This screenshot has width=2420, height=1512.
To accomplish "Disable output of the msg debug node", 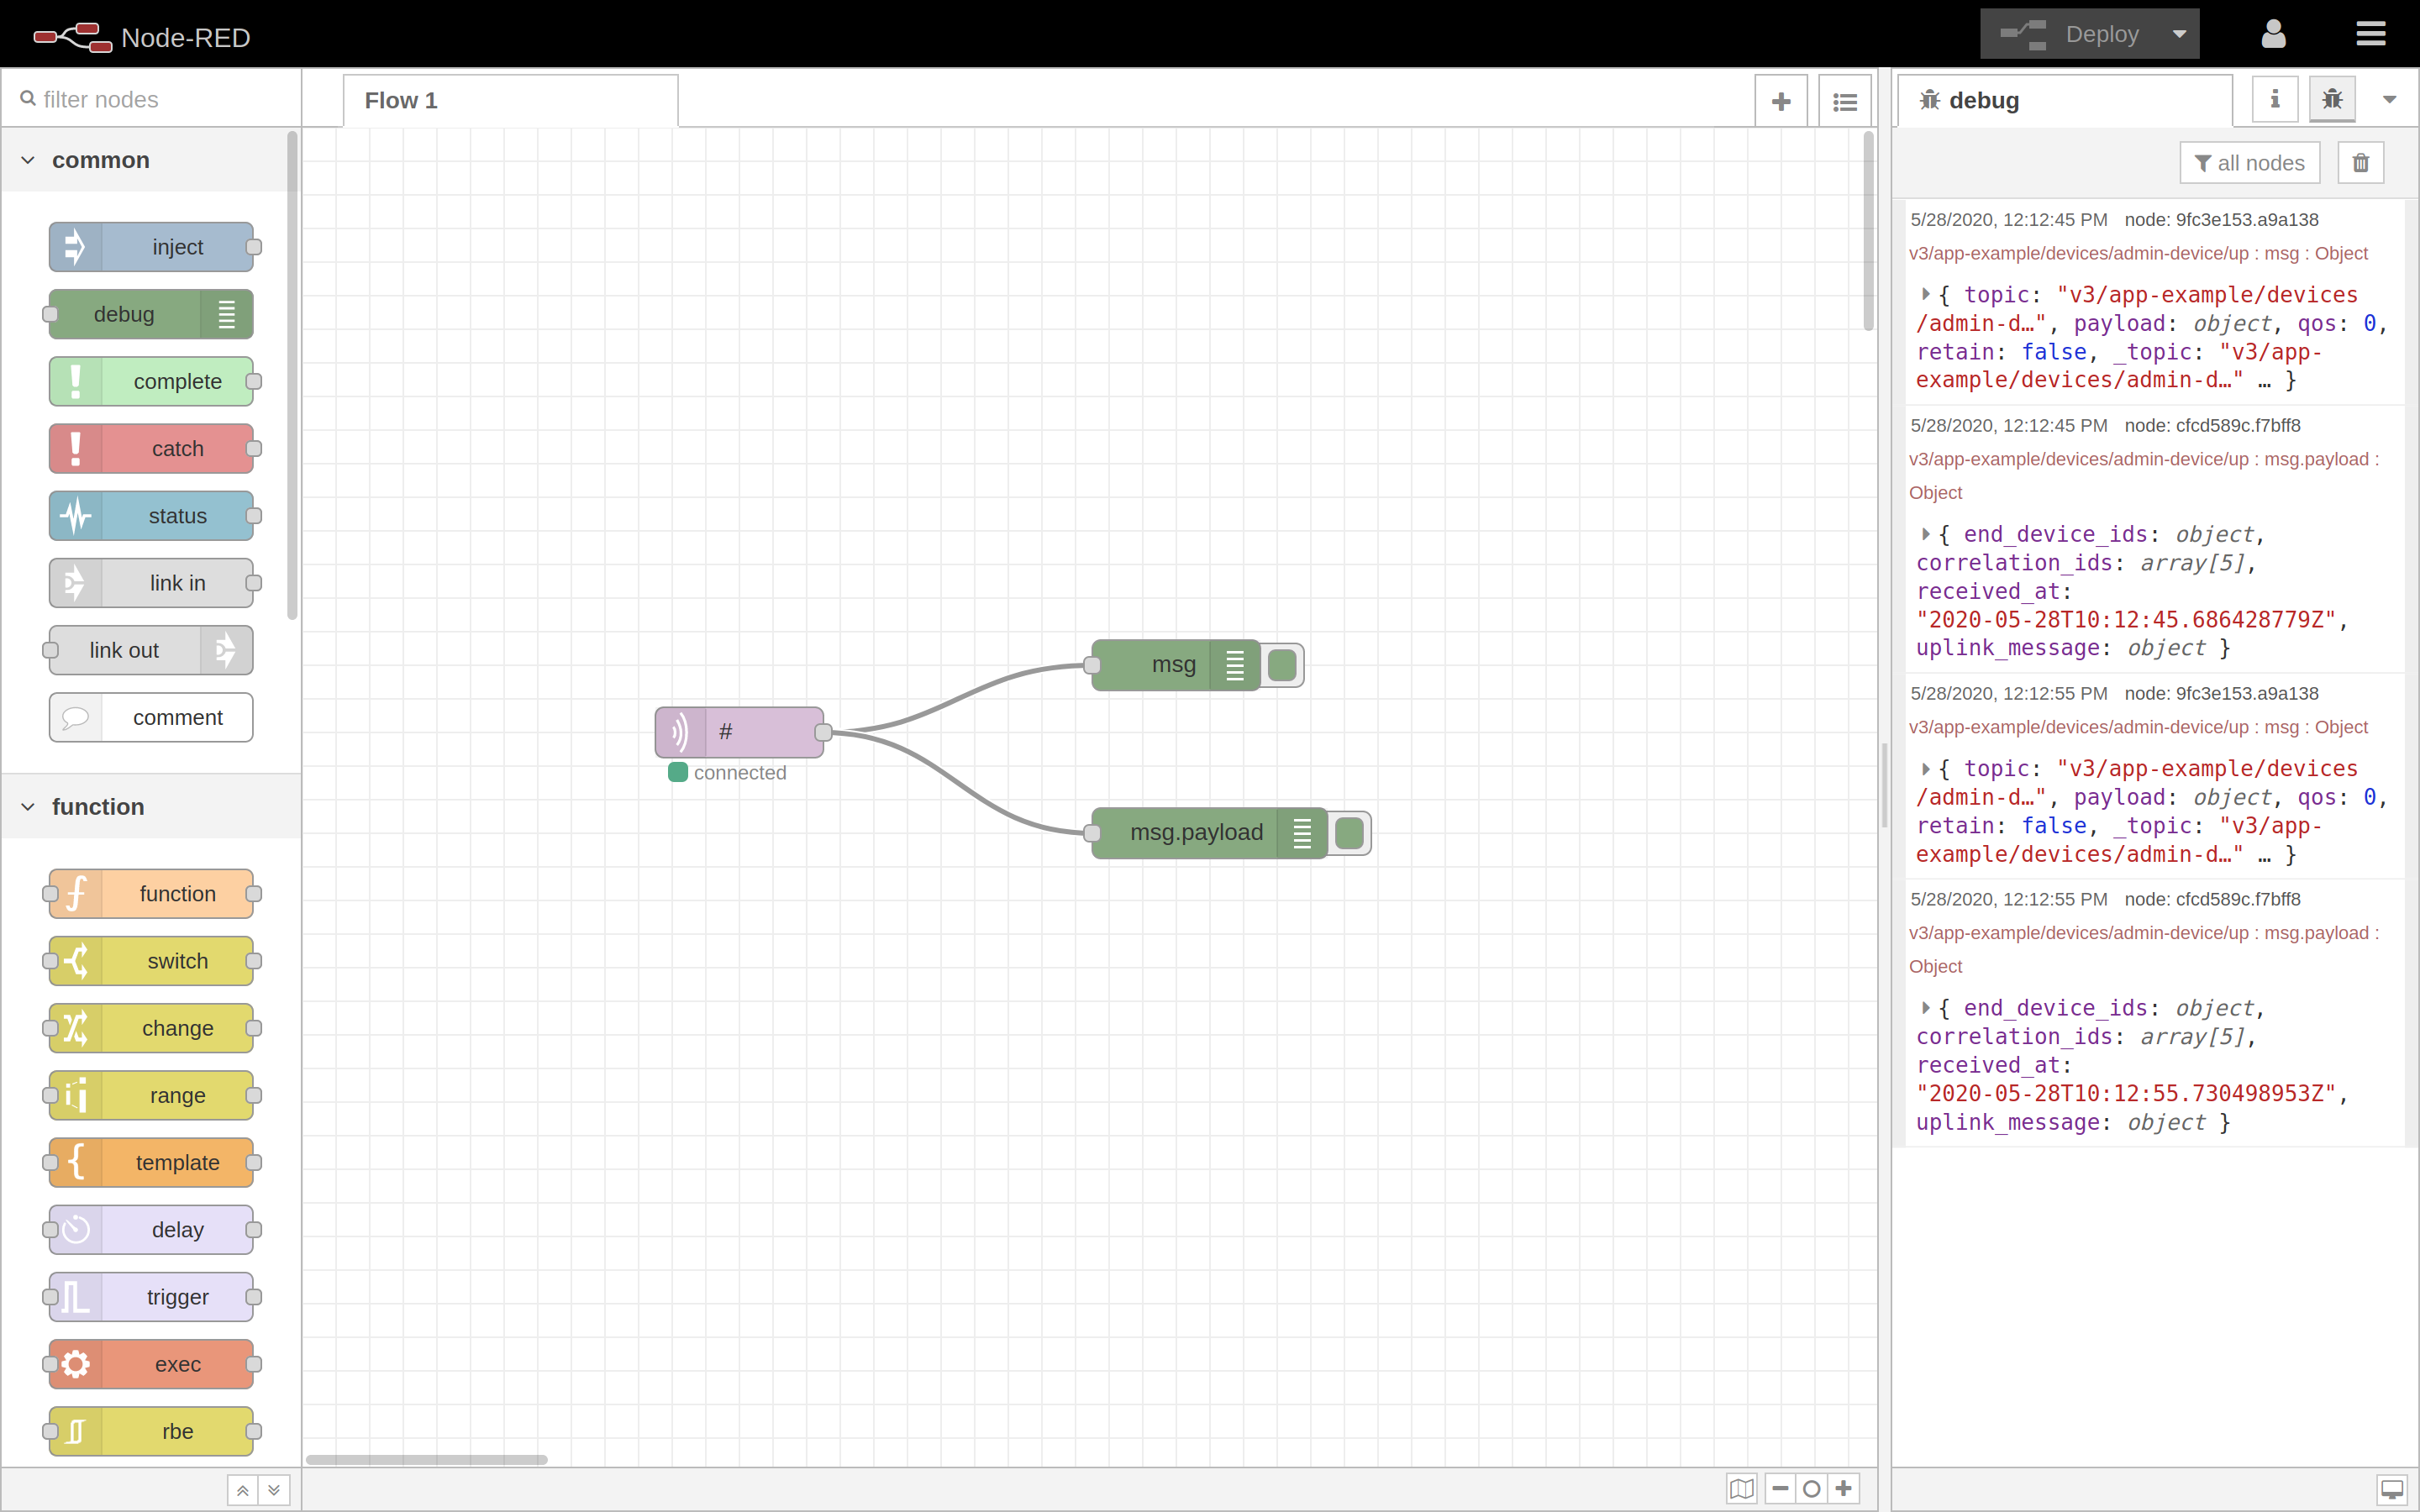I will pos(1283,665).
